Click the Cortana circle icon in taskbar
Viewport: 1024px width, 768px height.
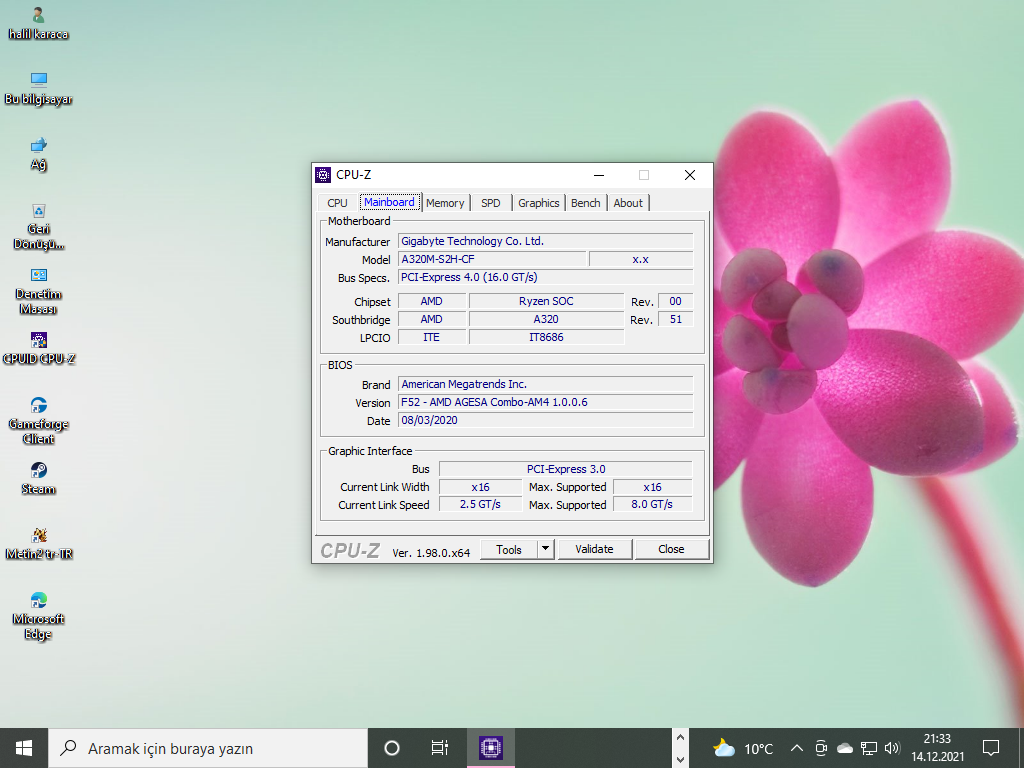(x=392, y=748)
